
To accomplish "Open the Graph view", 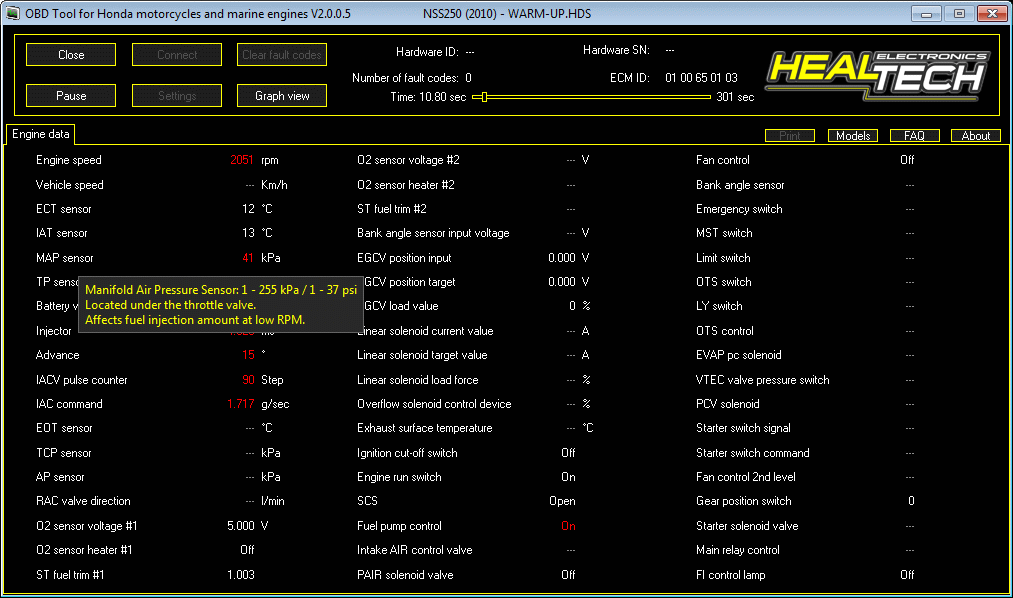I will [282, 96].
